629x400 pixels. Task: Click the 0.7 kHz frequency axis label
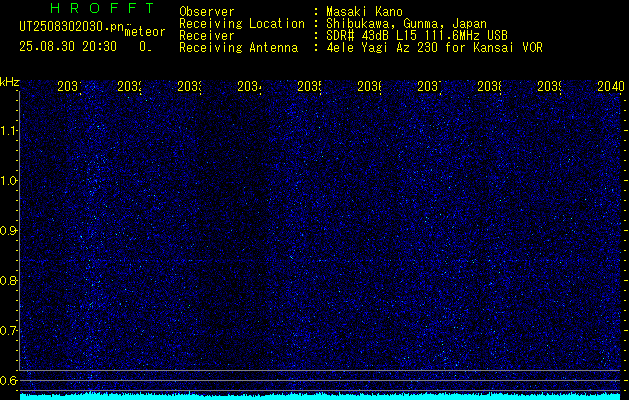point(9,331)
